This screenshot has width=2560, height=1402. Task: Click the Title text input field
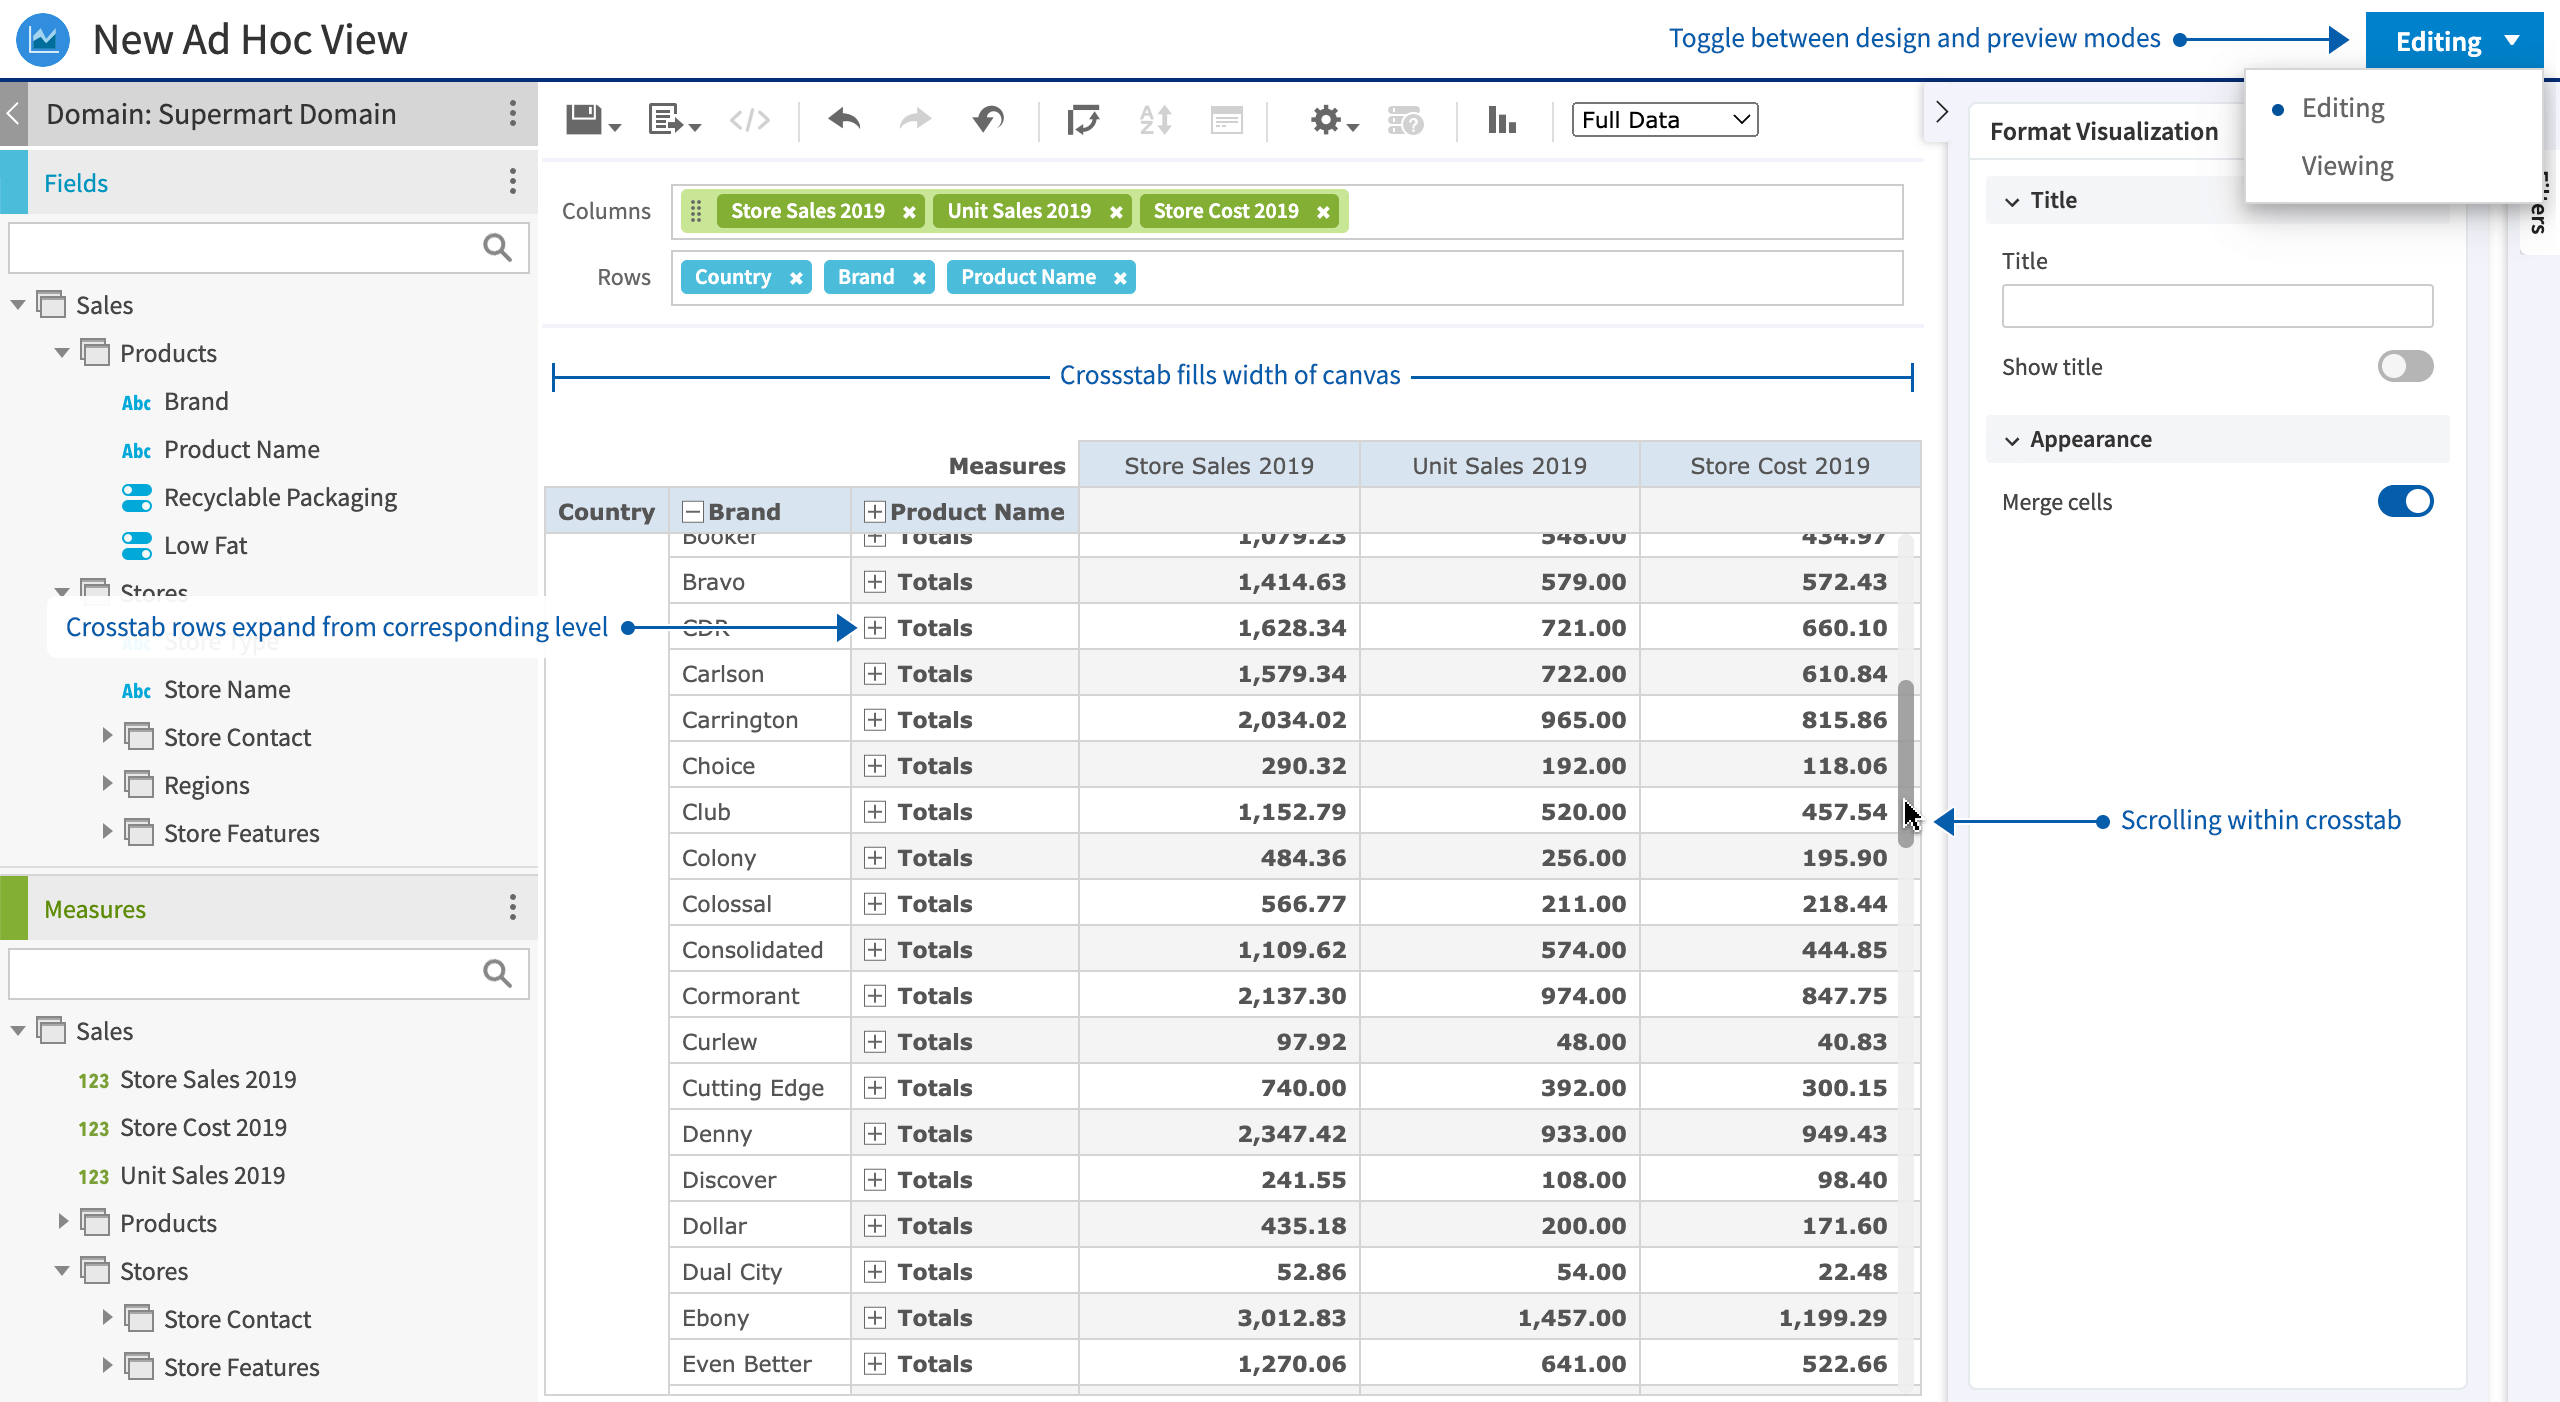(2217, 306)
